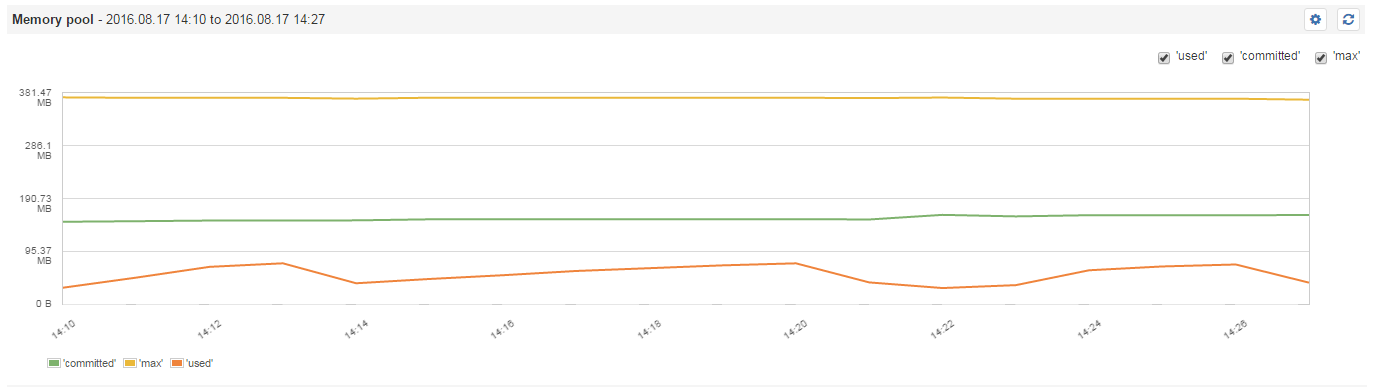This screenshot has width=1374, height=387.
Task: Click the 14:20 time axis label
Action: pos(794,328)
